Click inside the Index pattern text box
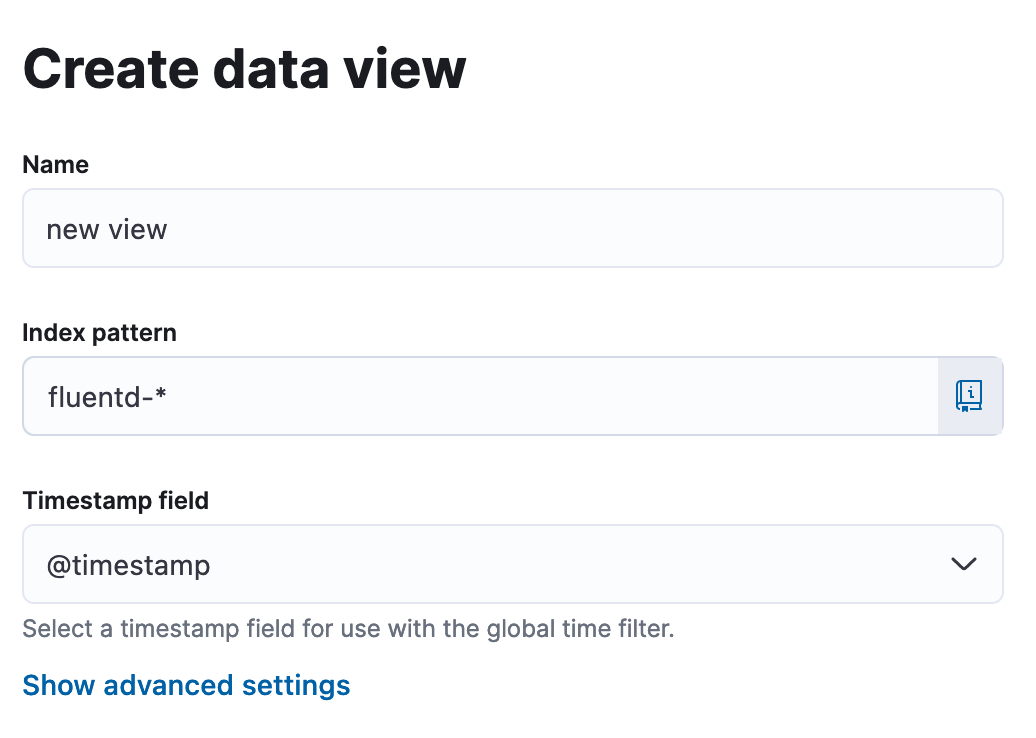1036x738 pixels. pyautogui.click(x=480, y=396)
